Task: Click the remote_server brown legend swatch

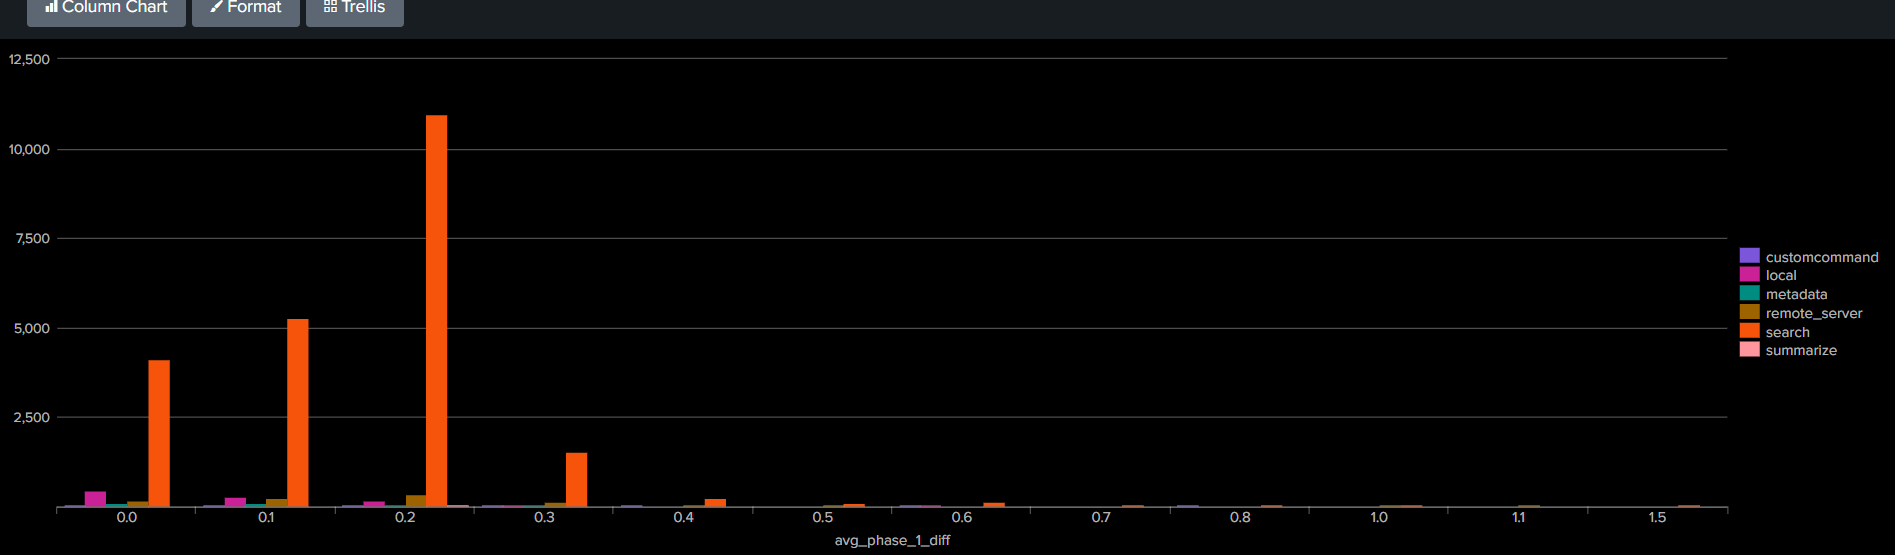Action: [x=1749, y=312]
